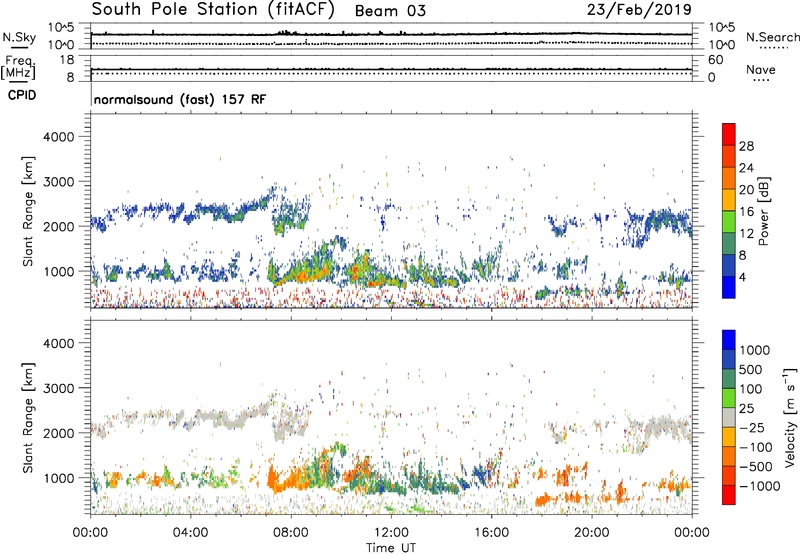
Task: Click the '08:00' time tick label
Action: point(291,532)
